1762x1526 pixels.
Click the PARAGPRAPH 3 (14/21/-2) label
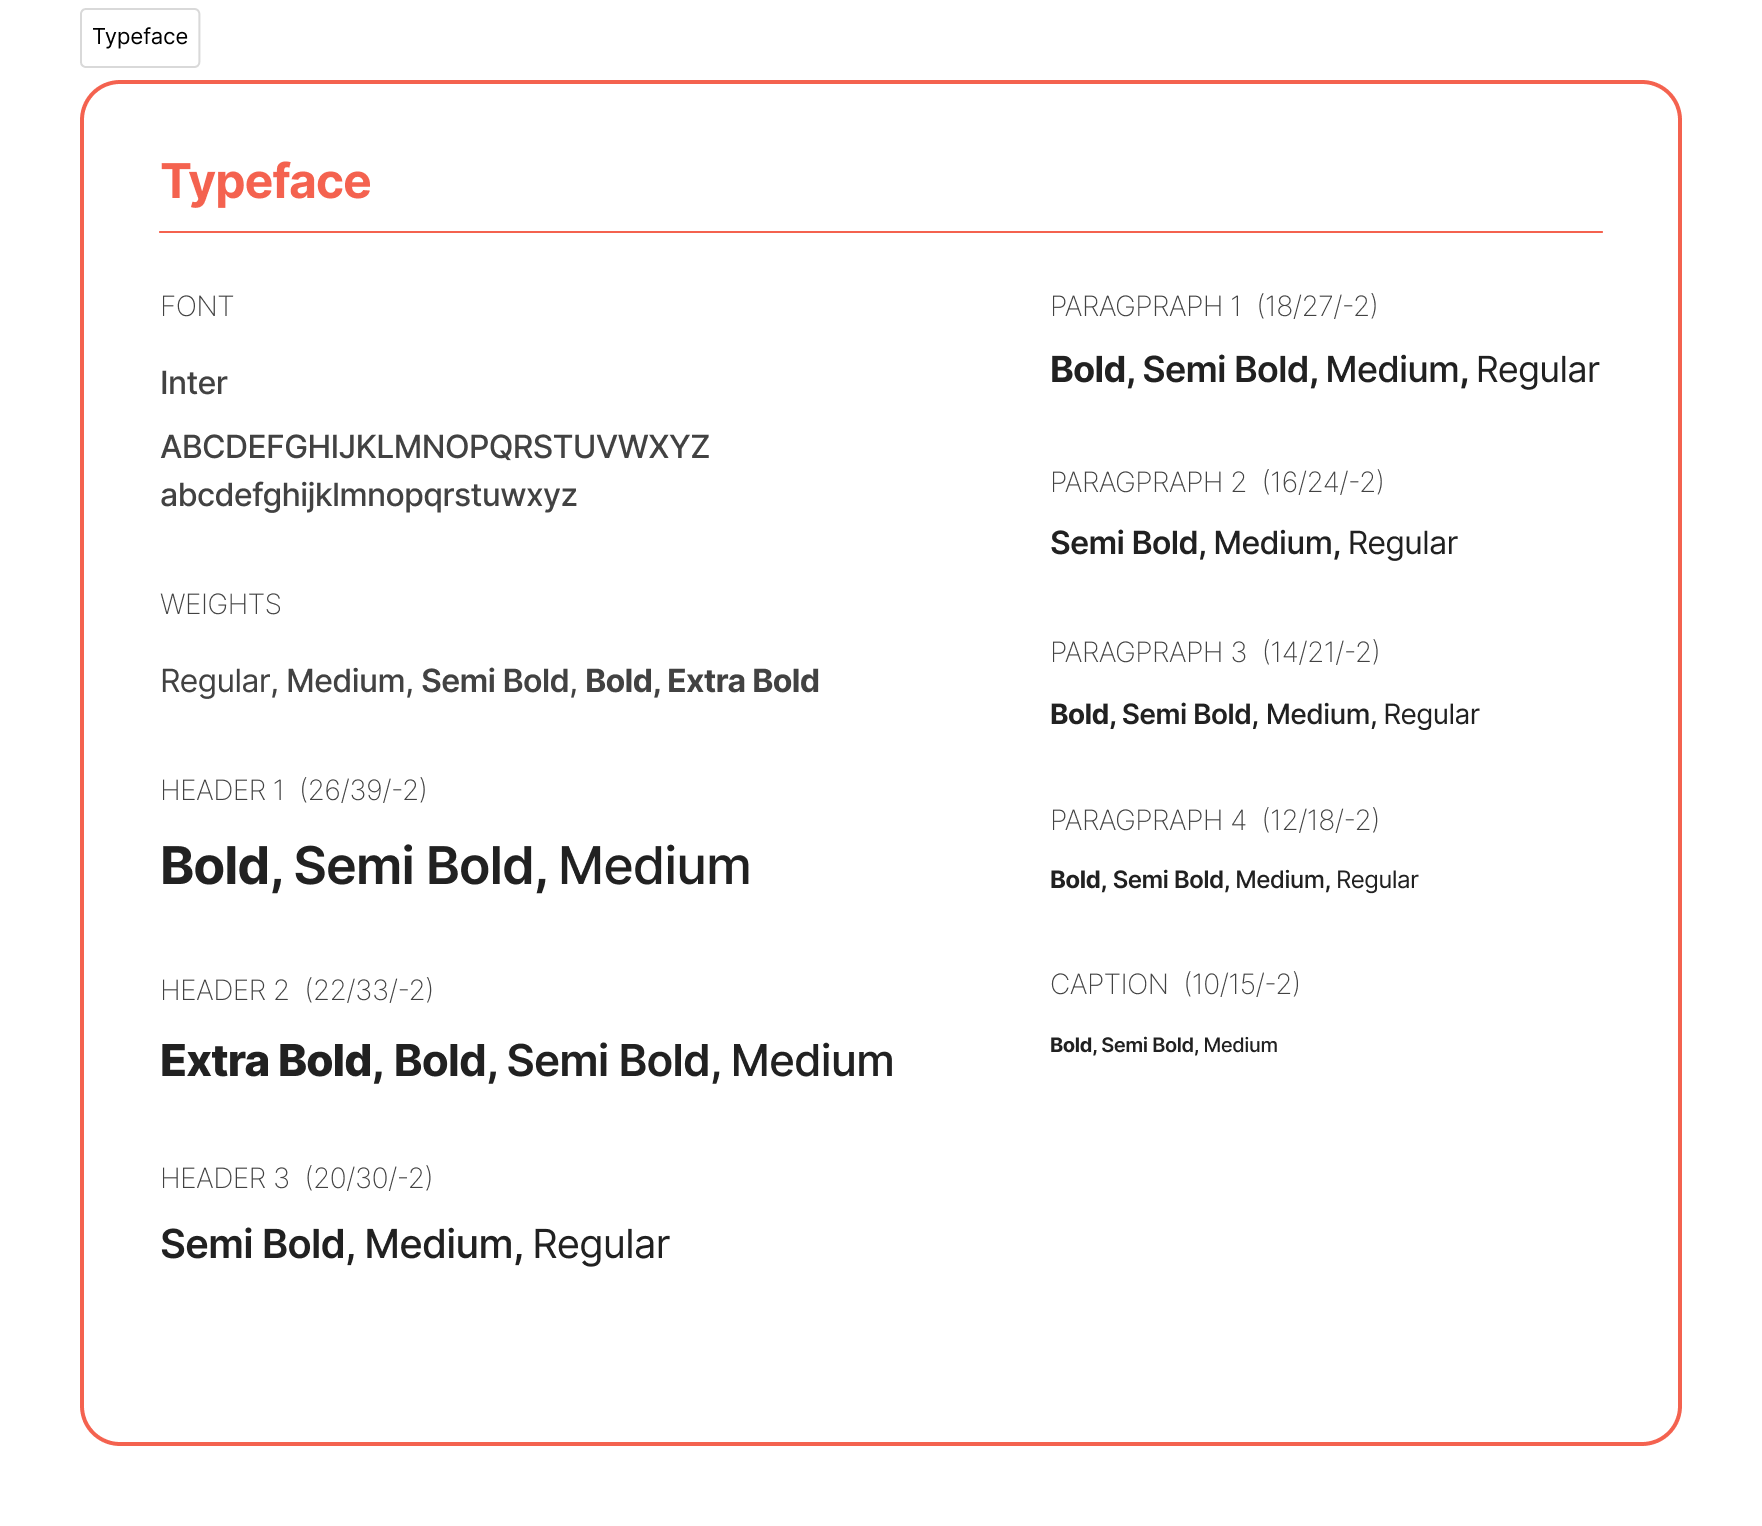tap(1215, 652)
